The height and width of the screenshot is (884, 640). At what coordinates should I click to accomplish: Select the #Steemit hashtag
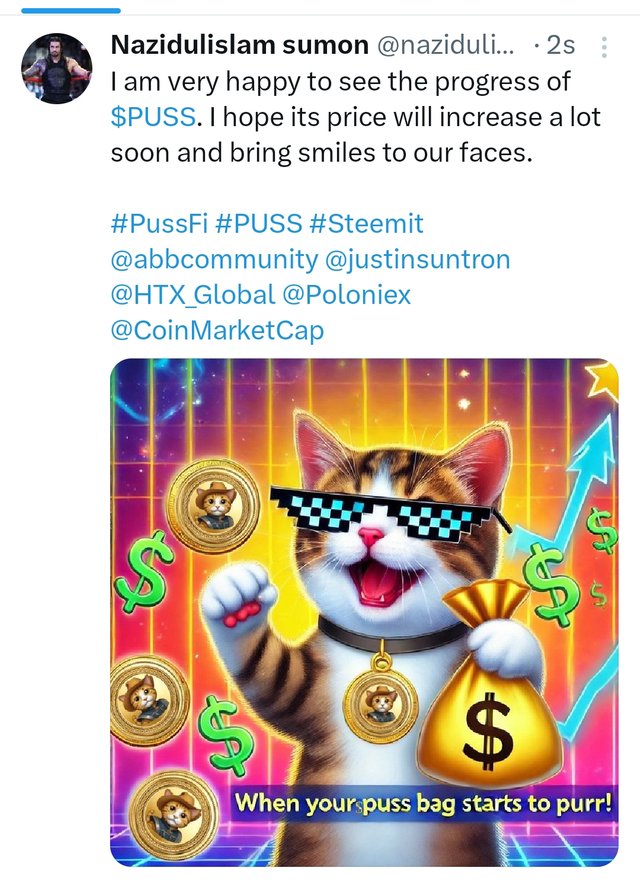point(366,223)
